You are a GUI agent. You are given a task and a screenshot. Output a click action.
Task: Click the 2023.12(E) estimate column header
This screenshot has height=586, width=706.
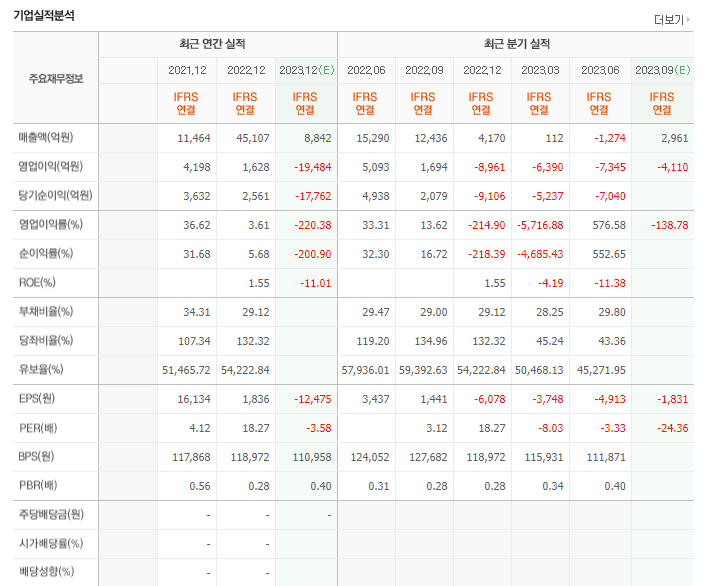307,70
